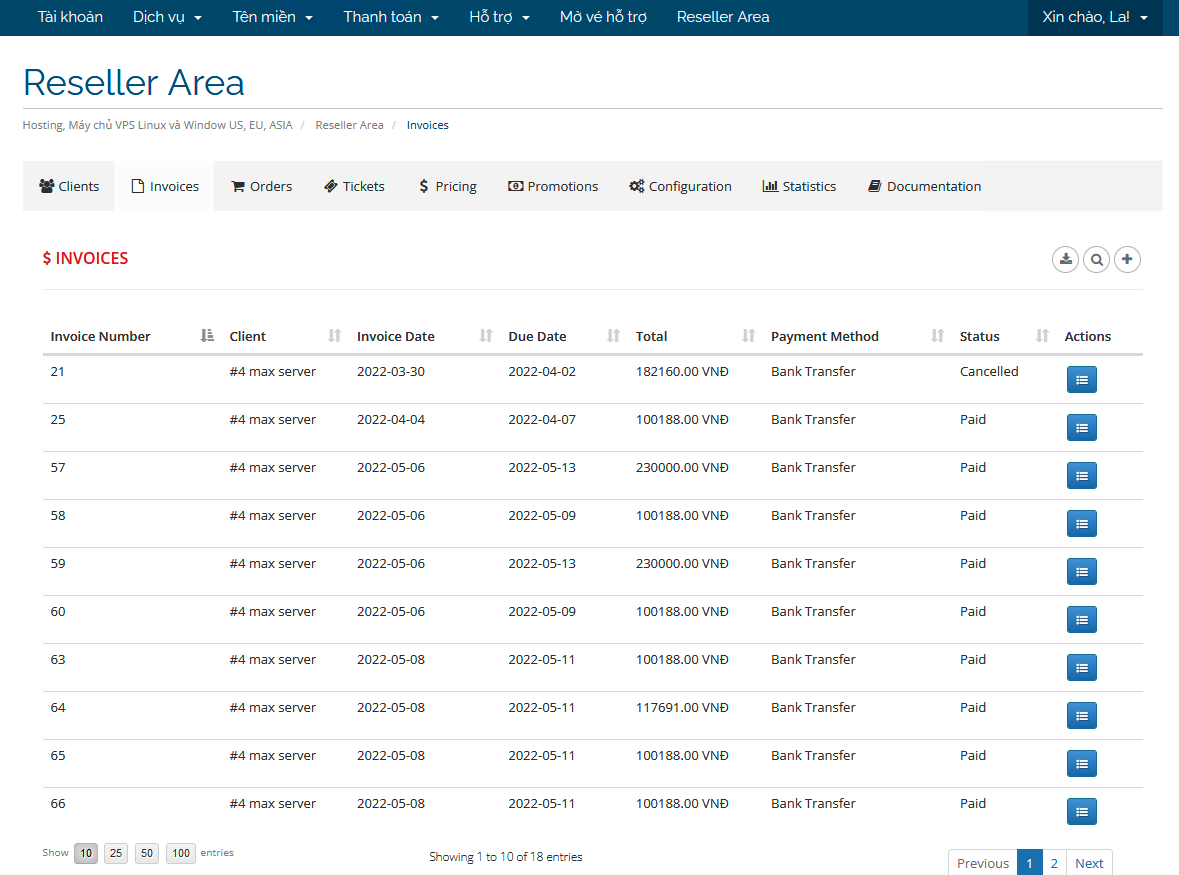Viewport: 1179px width, 875px height.
Task: Click the plus icon to add invoice
Action: [x=1127, y=260]
